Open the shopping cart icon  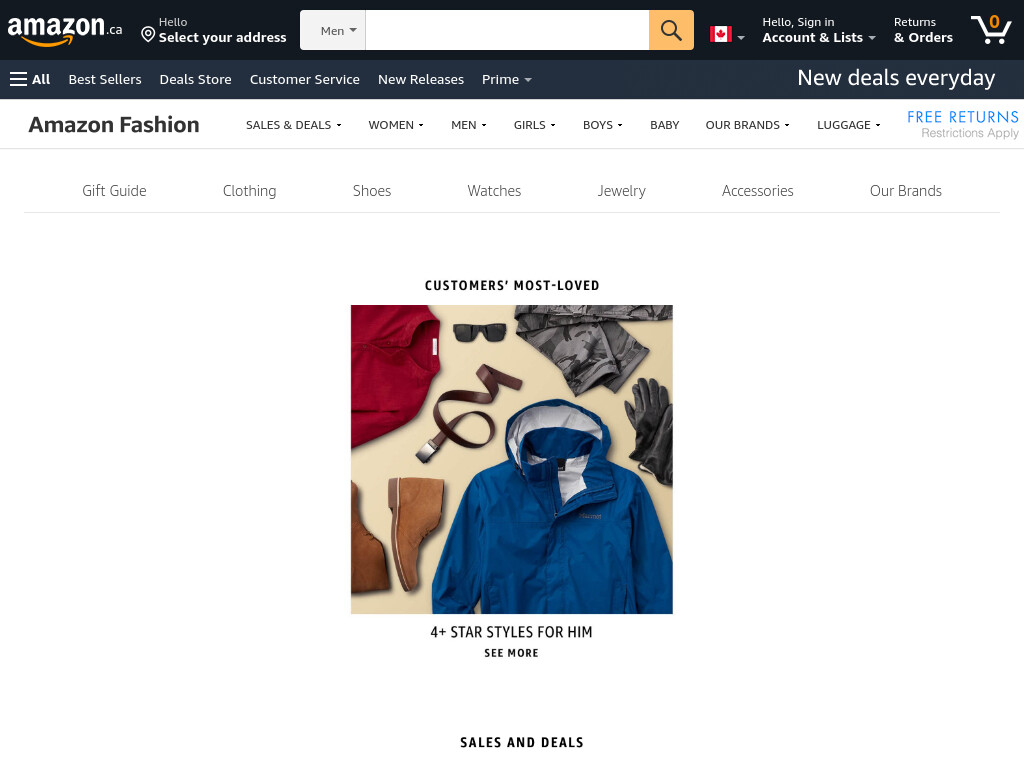991,30
